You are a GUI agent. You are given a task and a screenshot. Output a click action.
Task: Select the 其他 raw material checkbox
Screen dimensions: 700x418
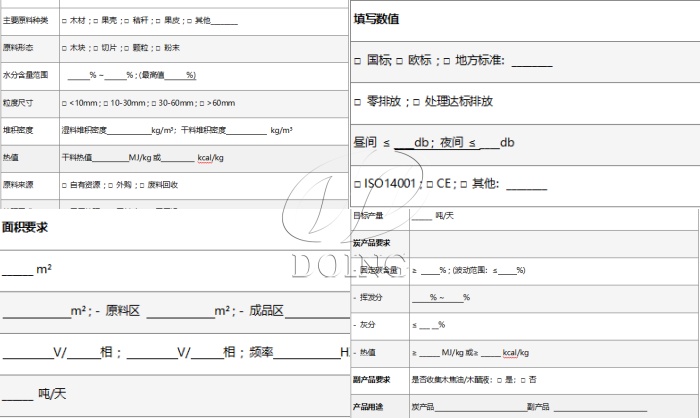(189, 21)
